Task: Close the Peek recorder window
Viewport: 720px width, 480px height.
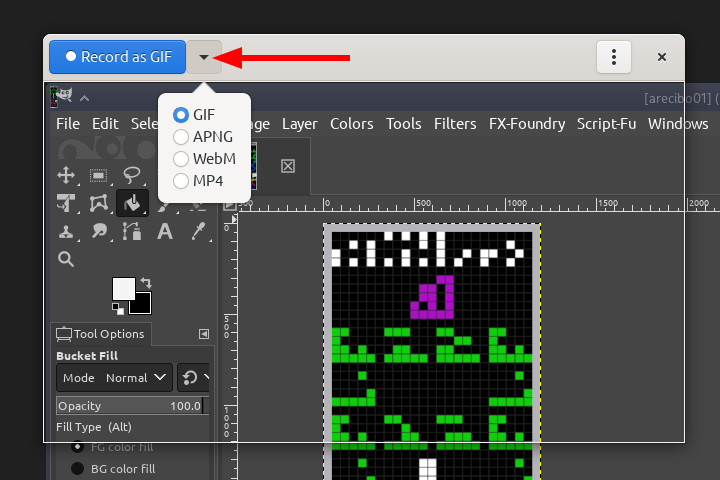Action: pyautogui.click(x=662, y=57)
